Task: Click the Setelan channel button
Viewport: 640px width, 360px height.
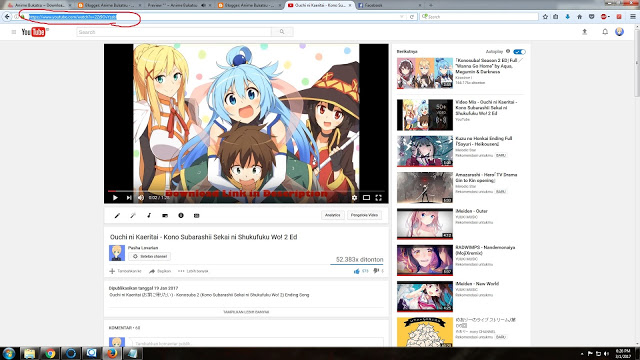Action: point(149,256)
